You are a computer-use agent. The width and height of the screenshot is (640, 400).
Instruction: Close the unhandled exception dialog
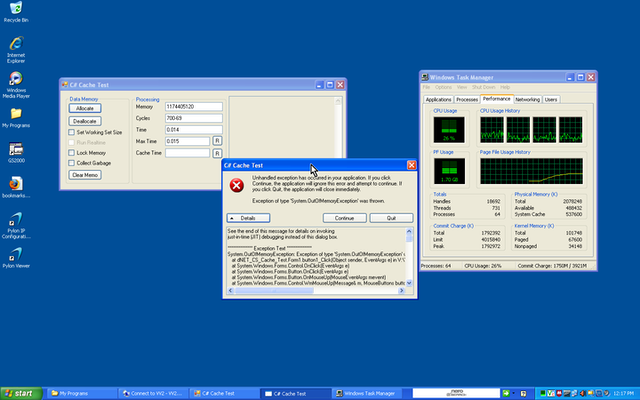(411, 165)
